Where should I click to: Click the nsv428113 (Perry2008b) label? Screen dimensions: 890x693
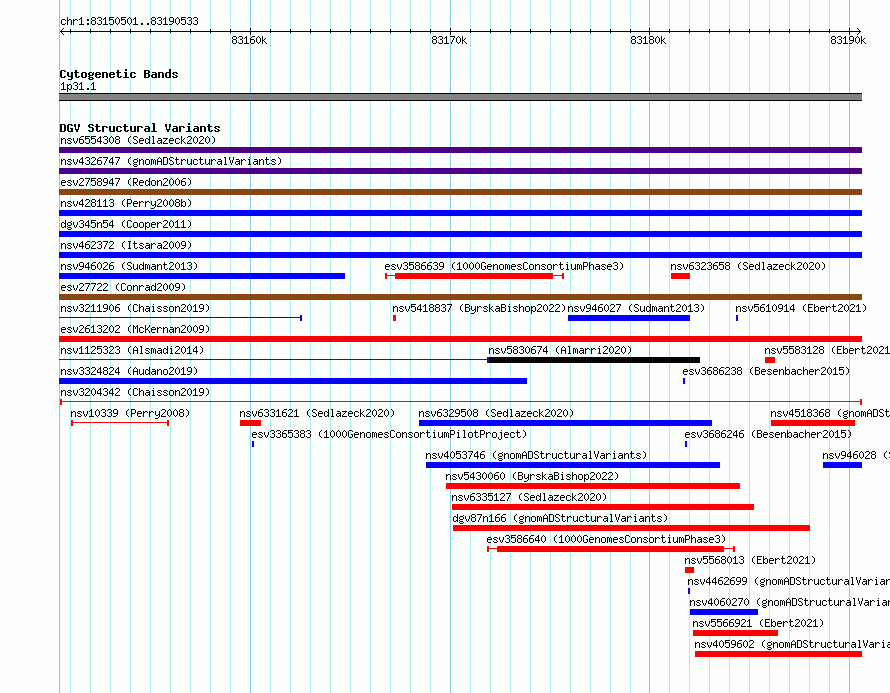click(126, 203)
